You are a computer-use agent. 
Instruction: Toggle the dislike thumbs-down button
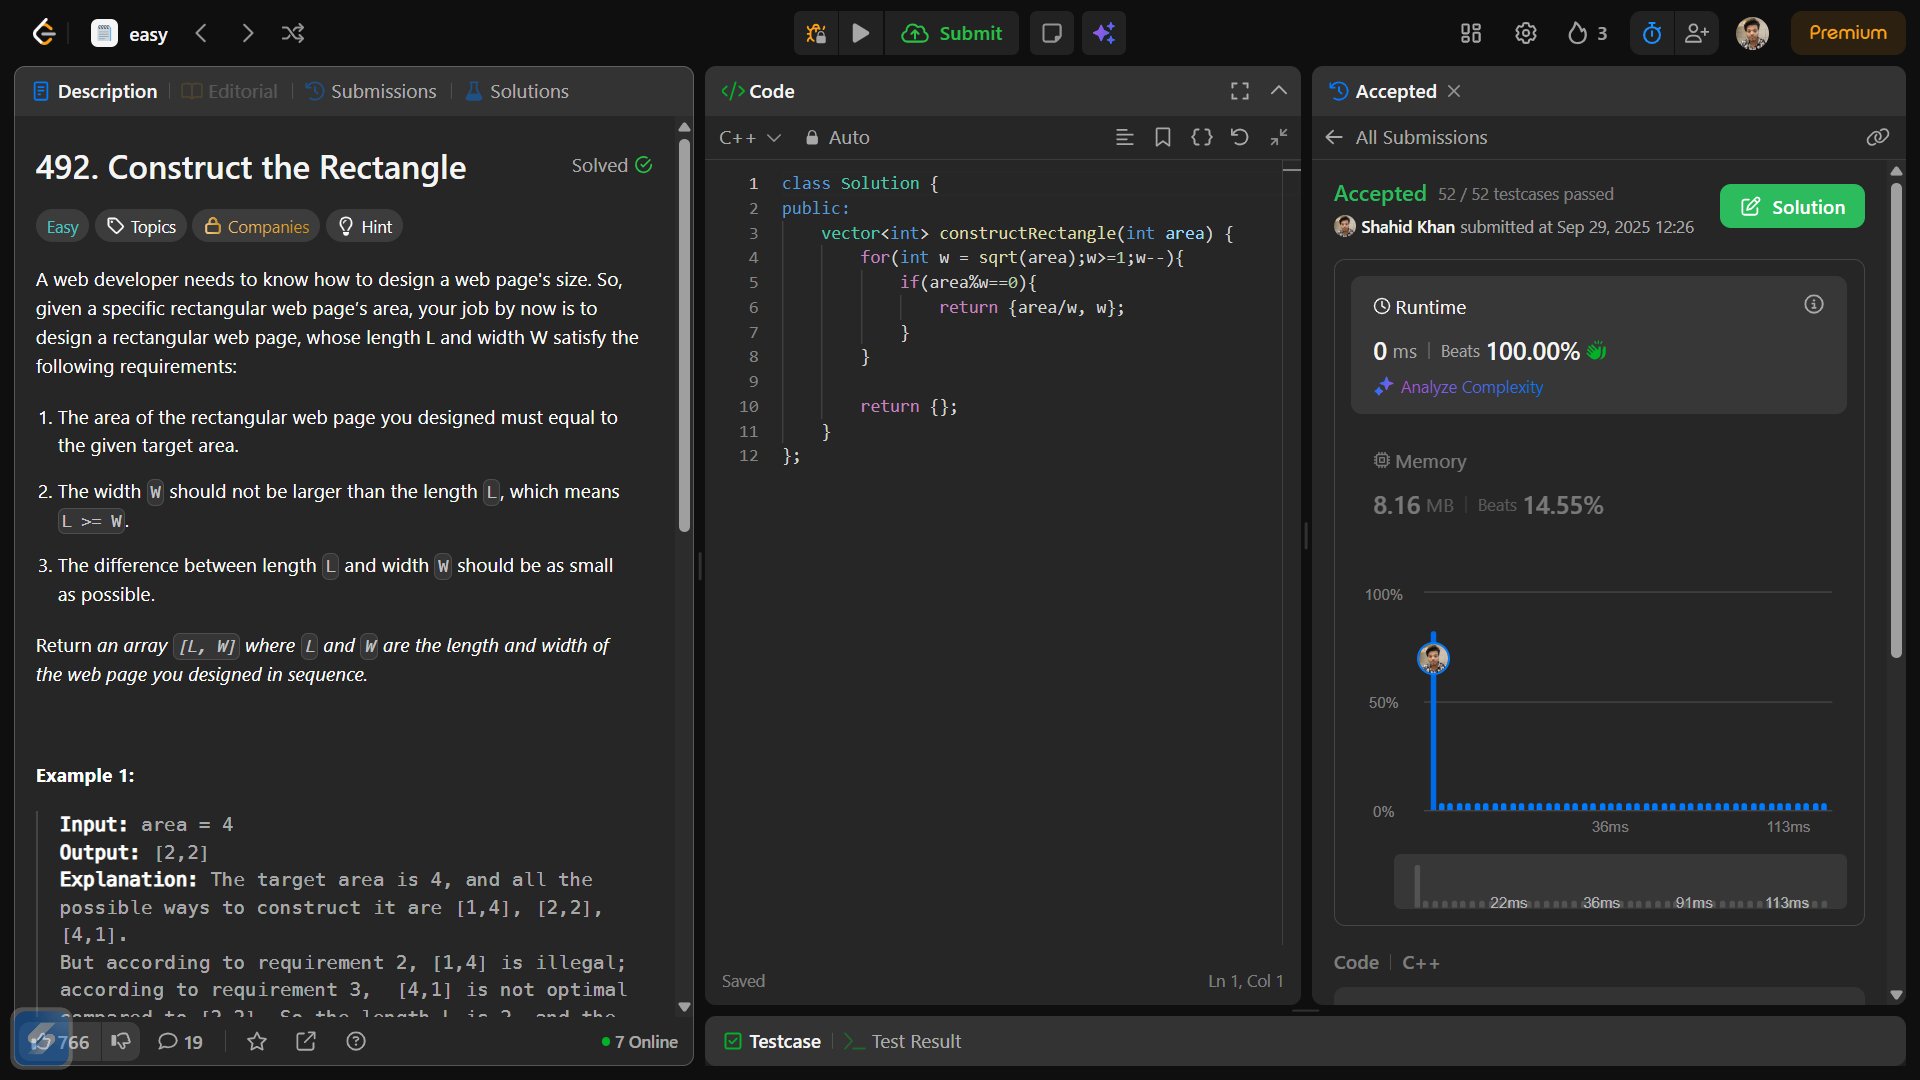pos(121,1041)
